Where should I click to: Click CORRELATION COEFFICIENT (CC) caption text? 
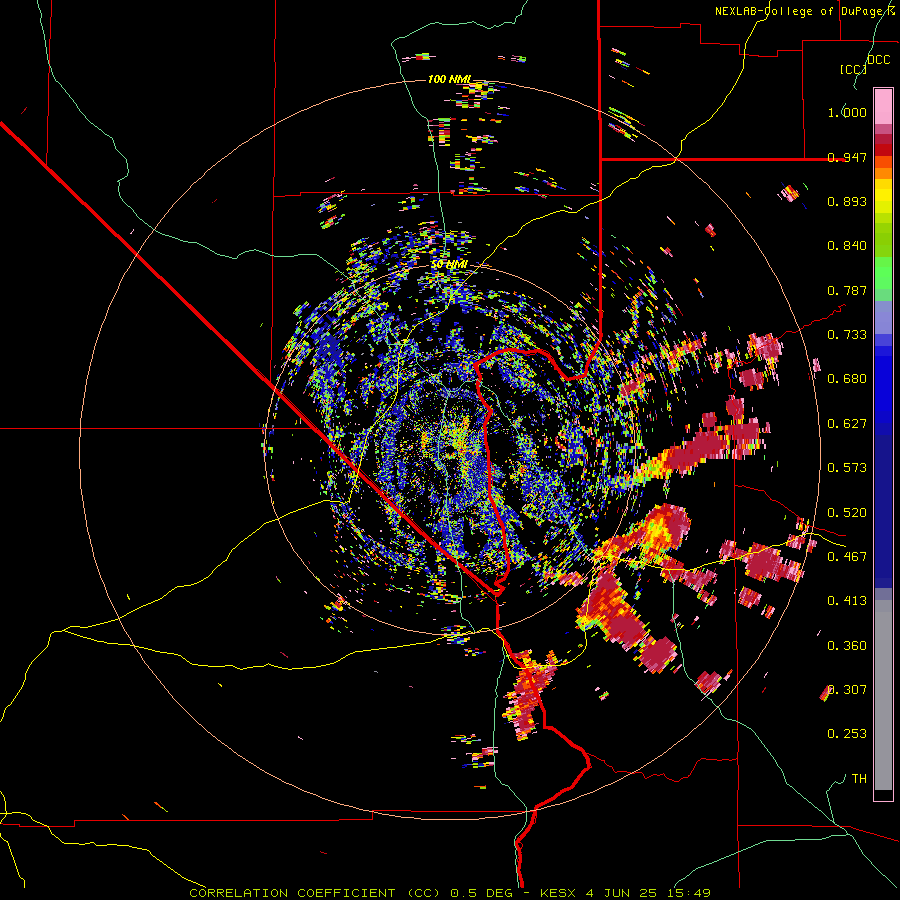[x=315, y=893]
